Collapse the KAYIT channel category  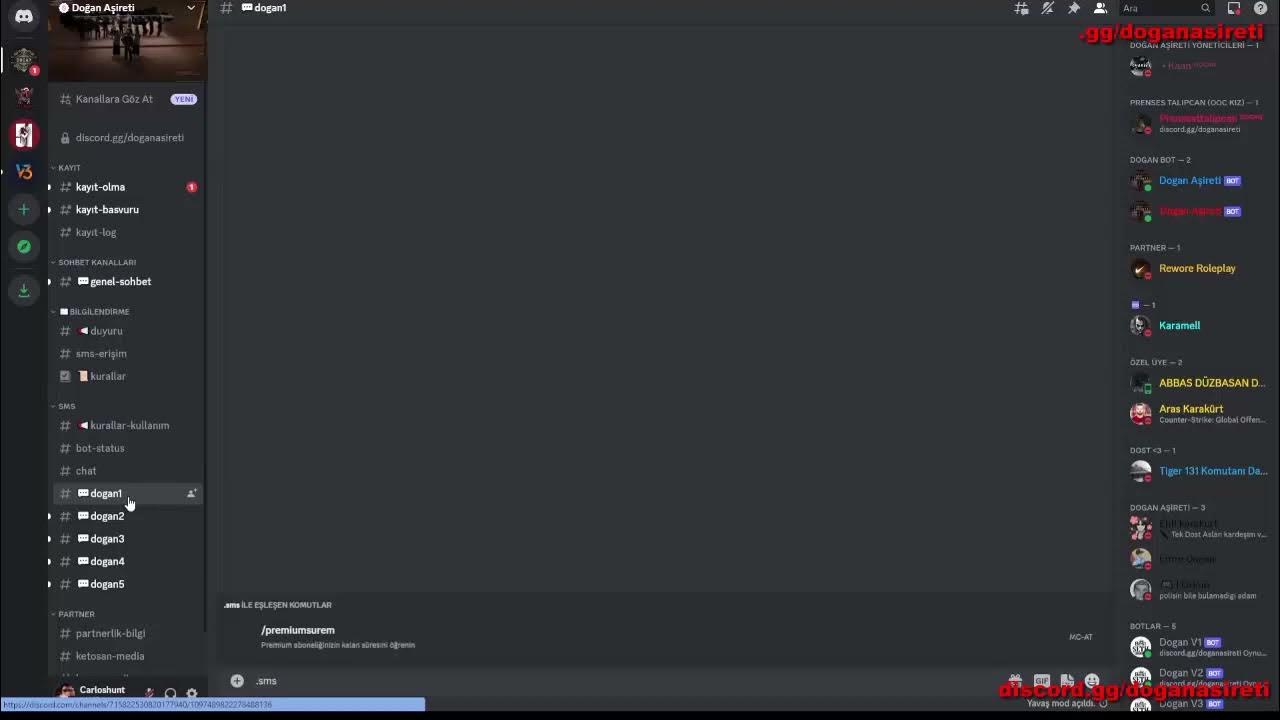69,167
